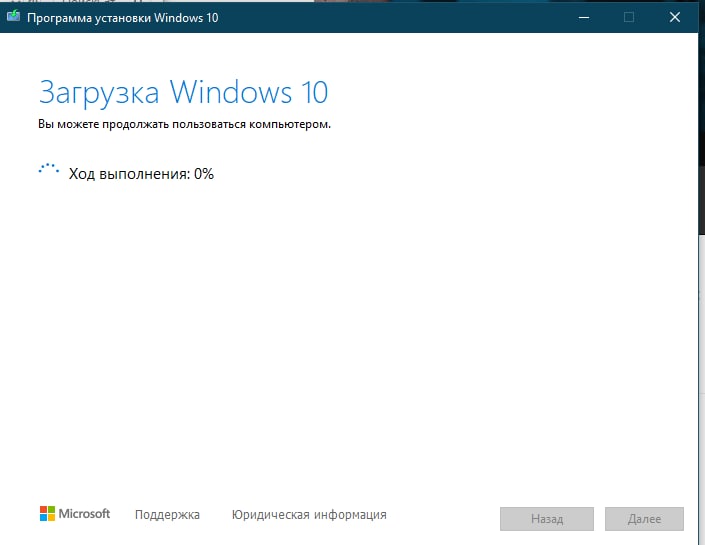Click the setup program icon in title bar
705x545 pixels.
[x=13, y=17]
